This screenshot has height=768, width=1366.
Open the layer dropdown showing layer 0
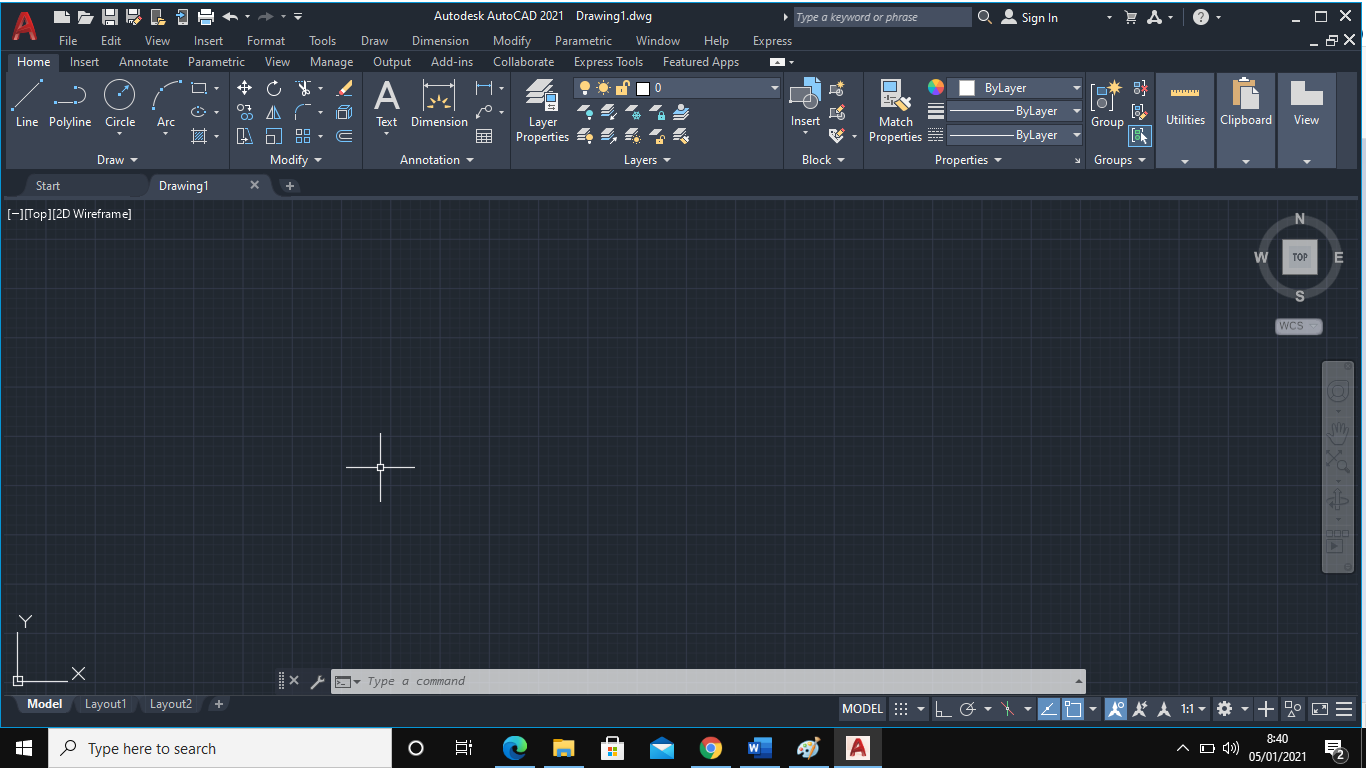pos(773,88)
